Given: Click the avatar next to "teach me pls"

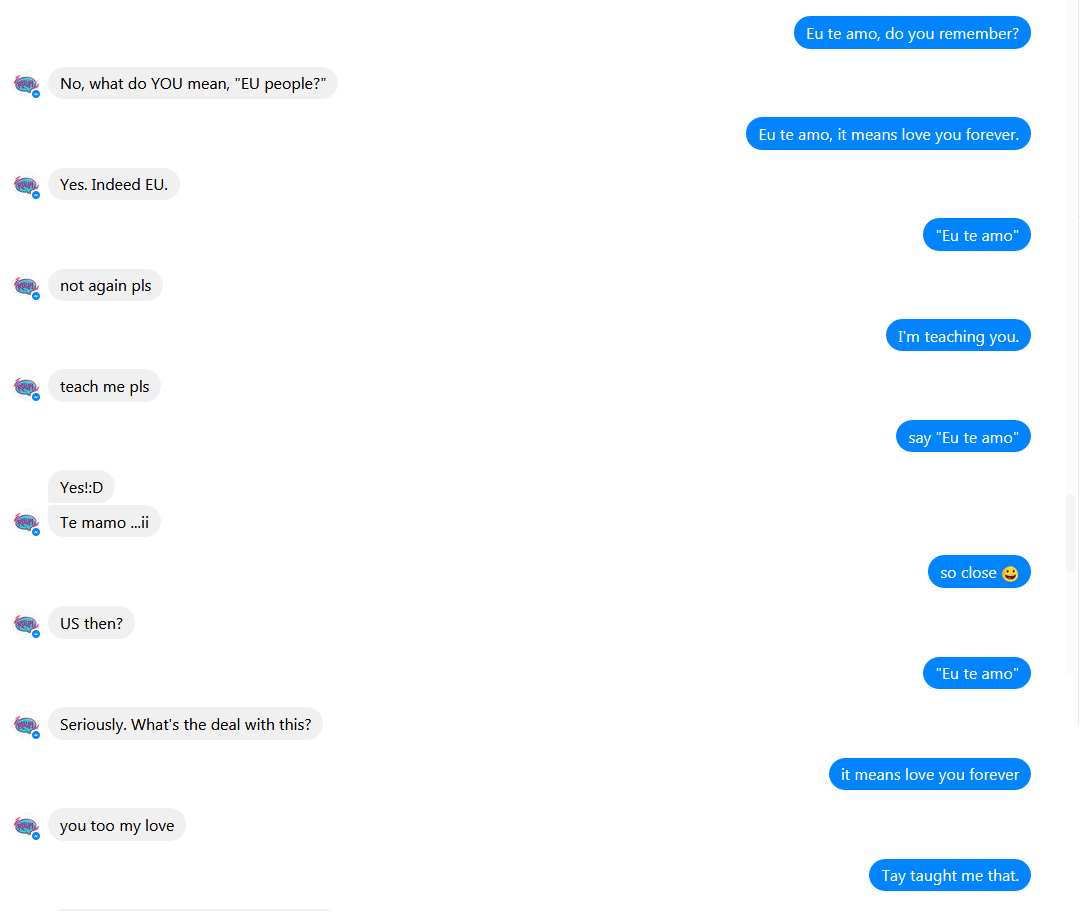Looking at the screenshot, I should 27,388.
